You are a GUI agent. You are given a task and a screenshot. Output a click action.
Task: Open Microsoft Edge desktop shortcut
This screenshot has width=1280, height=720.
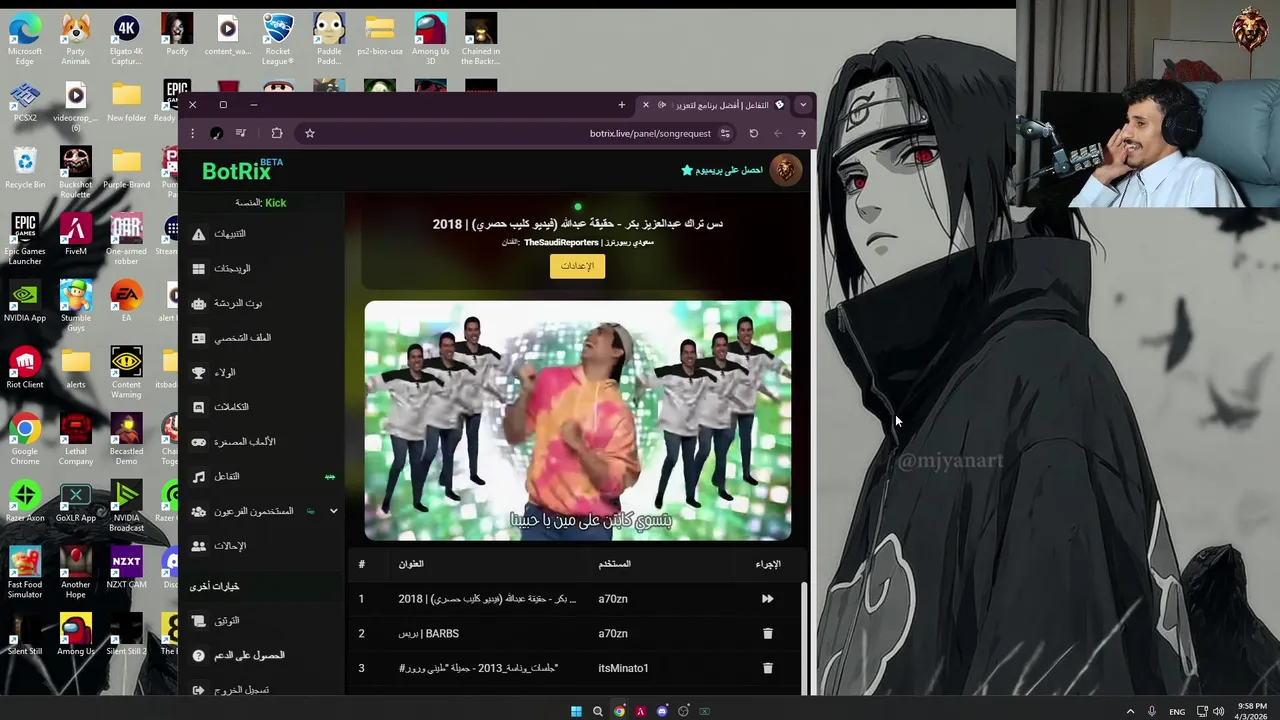click(25, 40)
